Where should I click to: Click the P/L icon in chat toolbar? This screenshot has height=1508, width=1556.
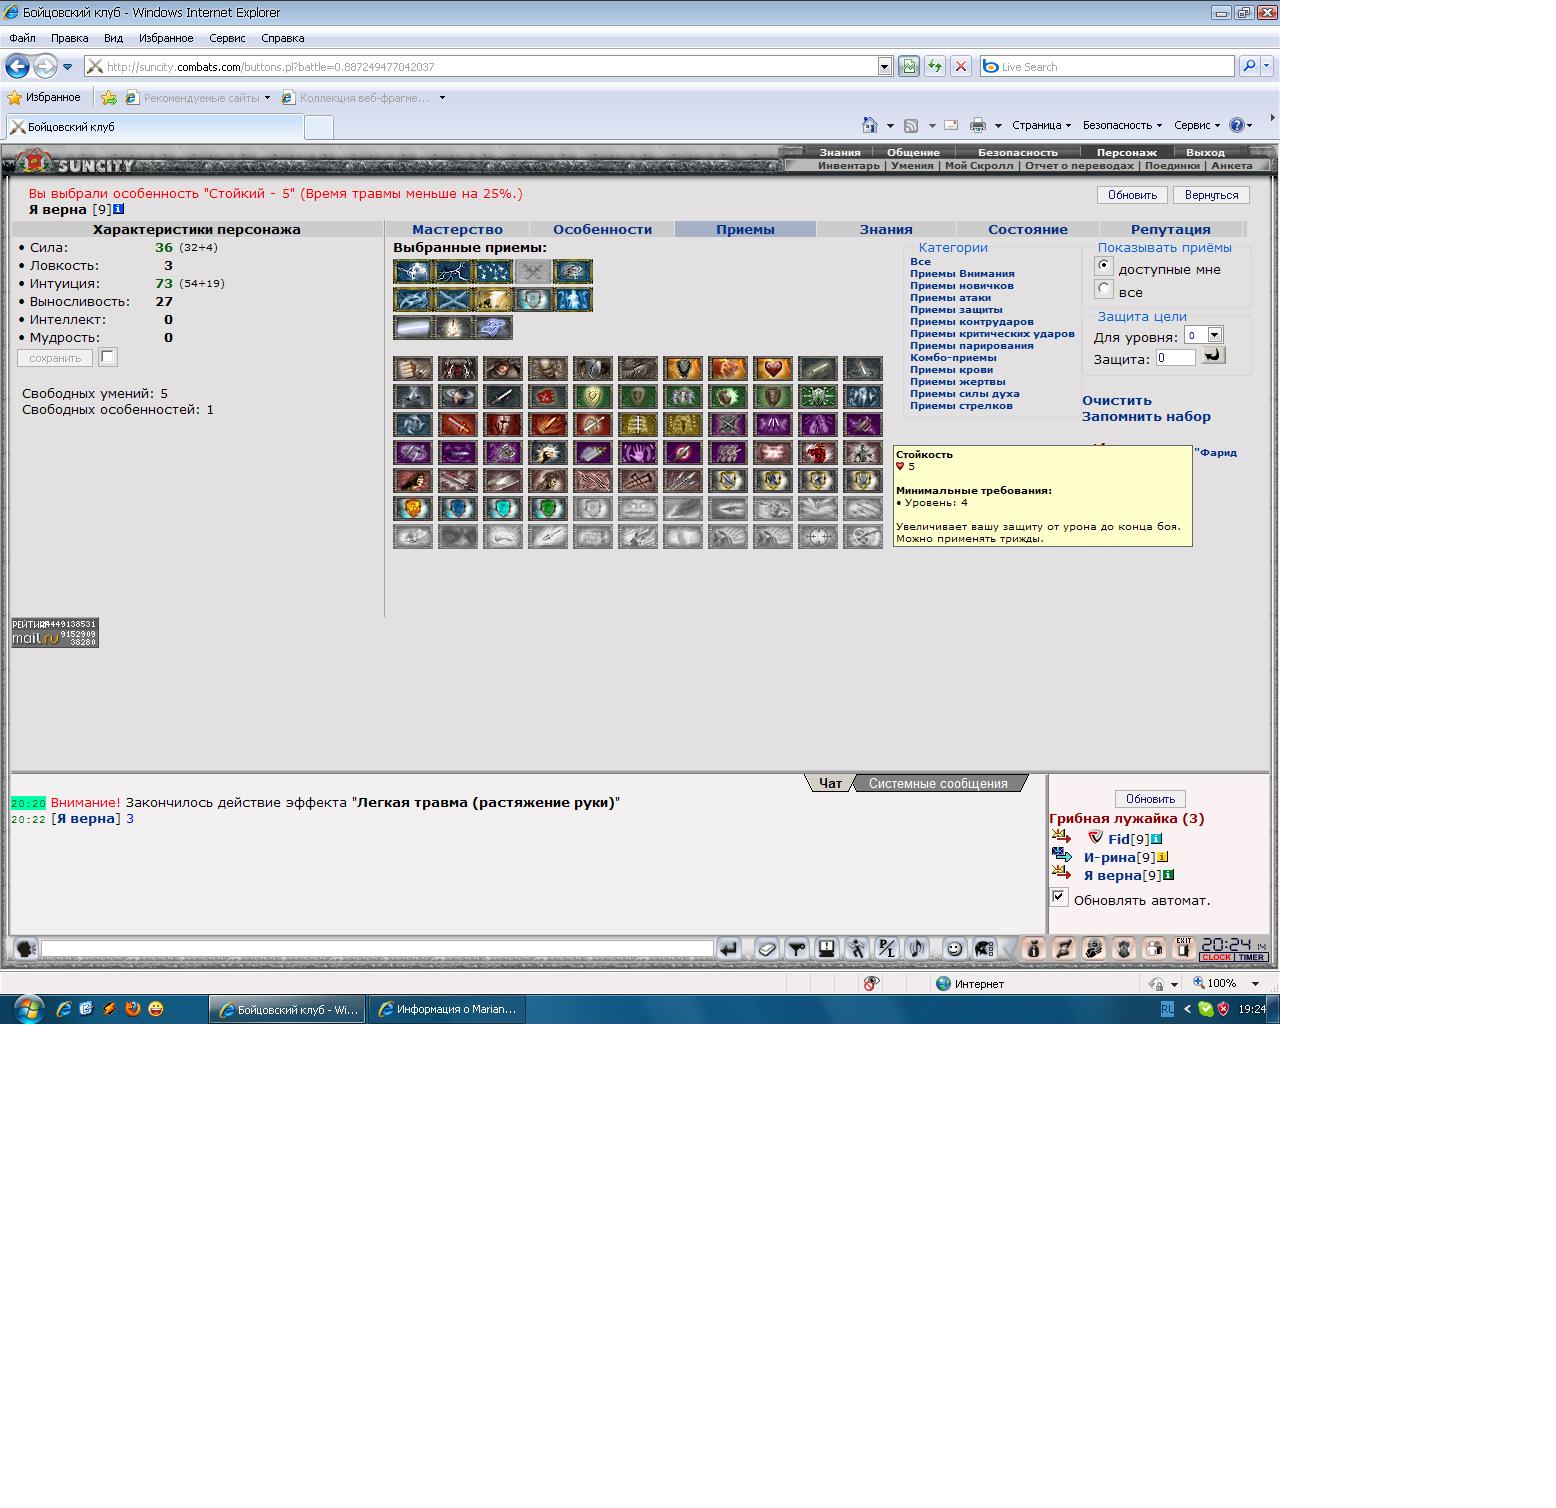point(887,949)
